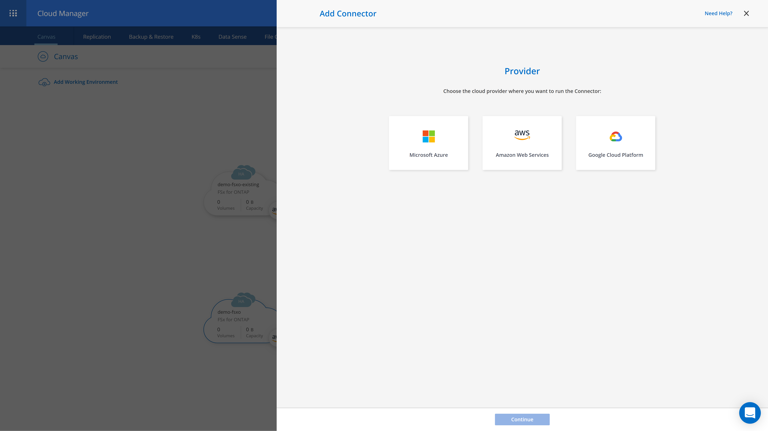This screenshot has height=431, width=768.
Task: Close the Add Connector panel
Action: (746, 14)
